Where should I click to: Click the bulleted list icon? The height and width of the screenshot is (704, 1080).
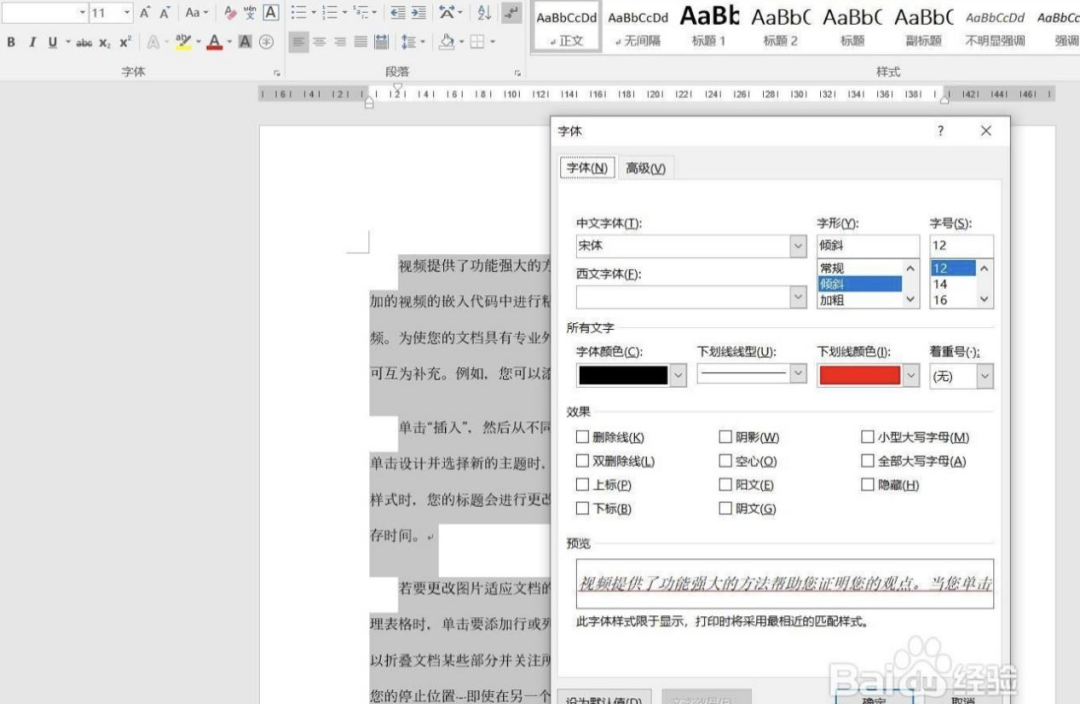(x=298, y=13)
